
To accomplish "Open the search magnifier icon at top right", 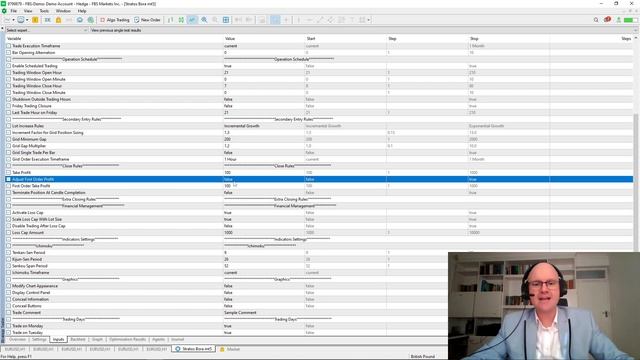I will coord(596,20).
